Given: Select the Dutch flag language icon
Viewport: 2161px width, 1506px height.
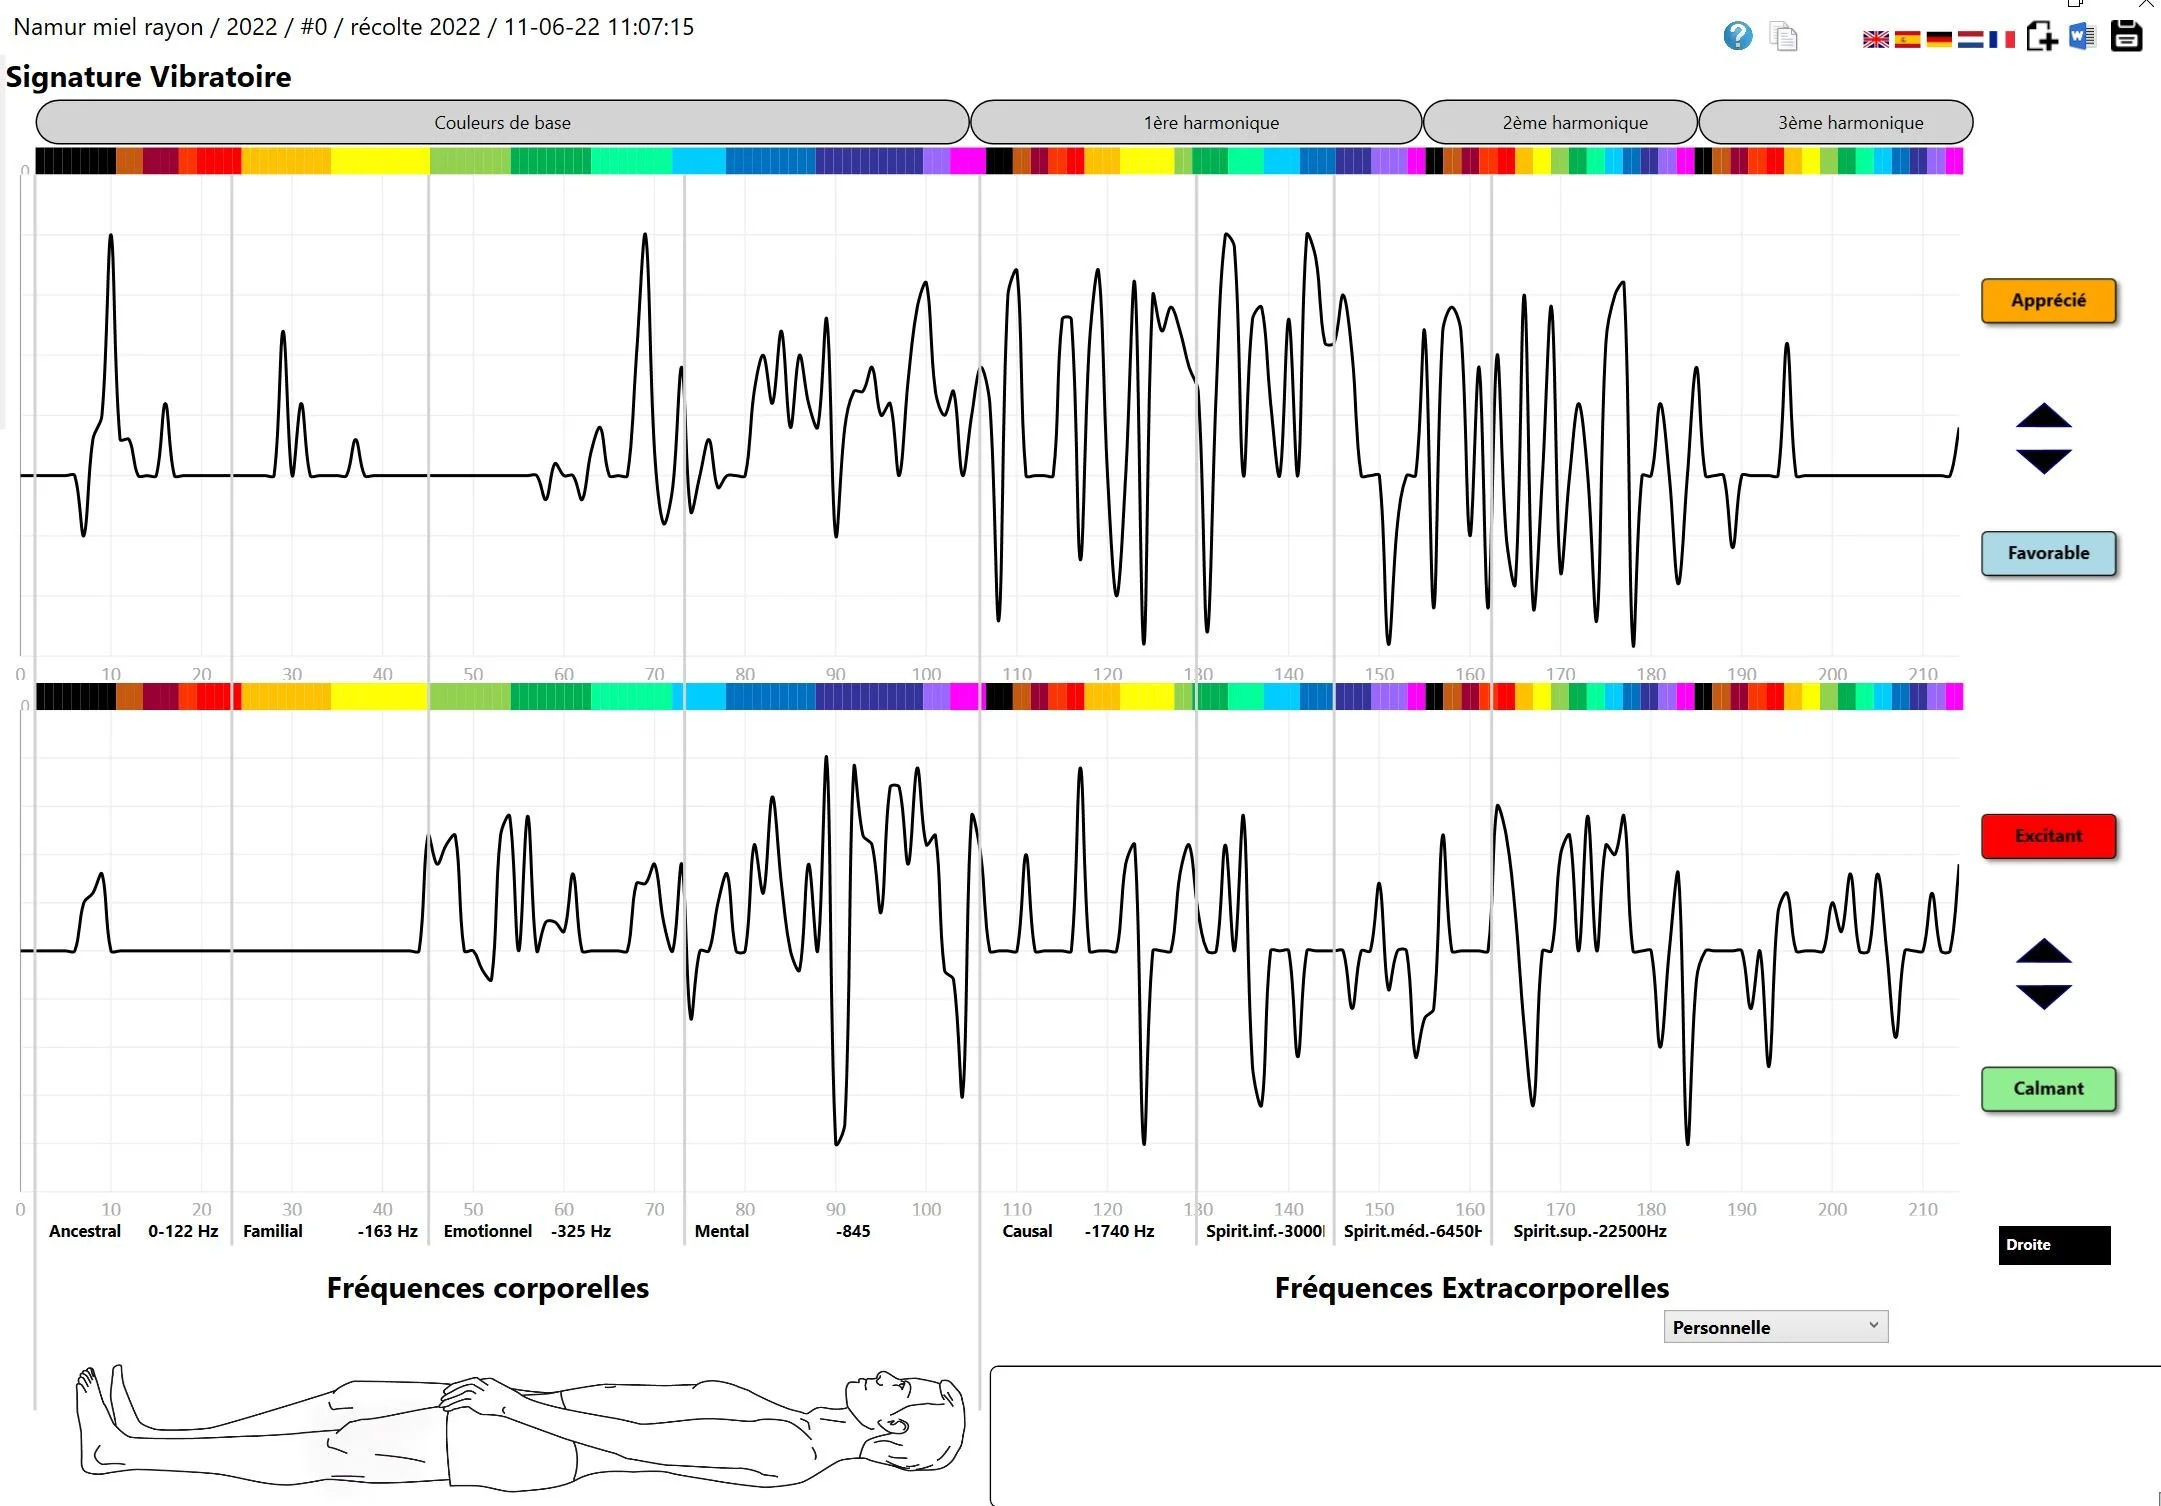Looking at the screenshot, I should coord(1970,39).
